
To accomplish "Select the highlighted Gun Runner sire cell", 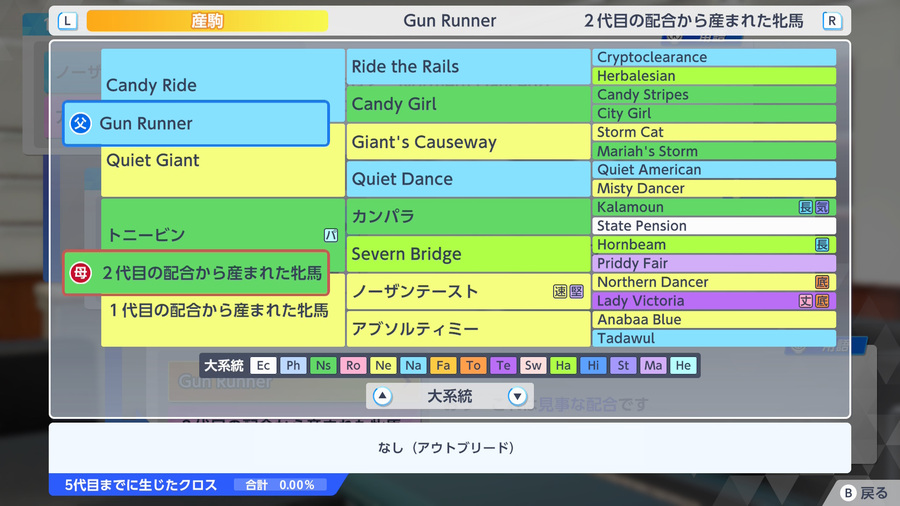I will tap(196, 123).
